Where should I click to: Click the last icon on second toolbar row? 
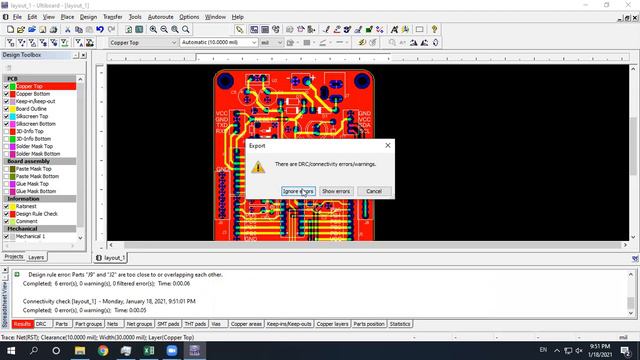[x=436, y=42]
